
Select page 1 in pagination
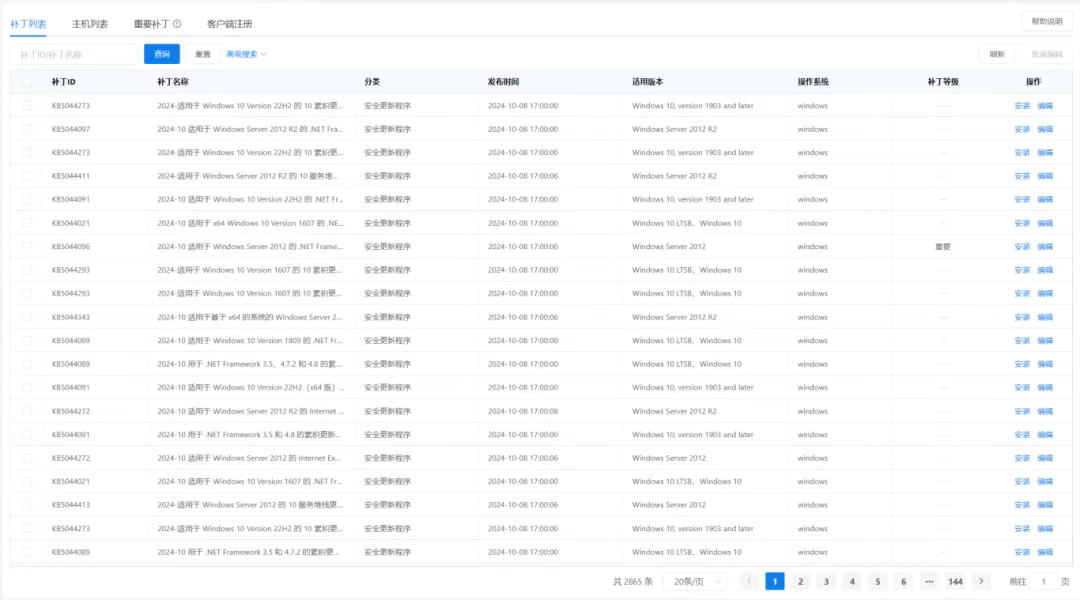[x=774, y=581]
